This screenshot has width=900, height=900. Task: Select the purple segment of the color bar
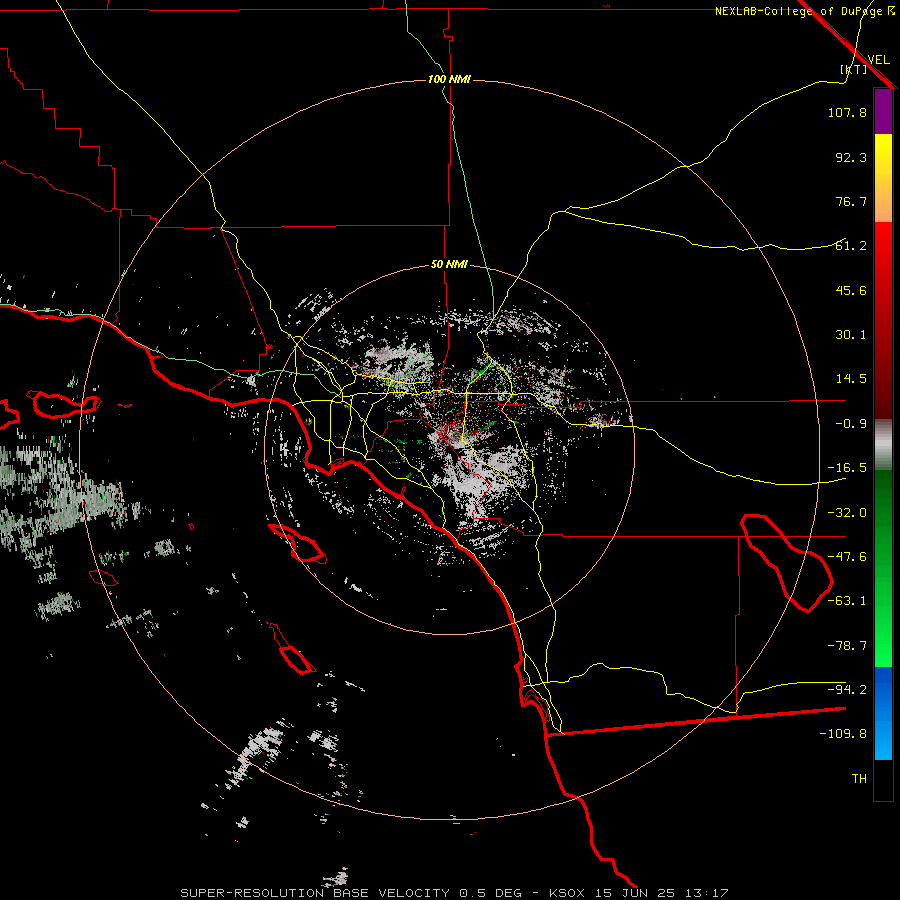point(883,112)
